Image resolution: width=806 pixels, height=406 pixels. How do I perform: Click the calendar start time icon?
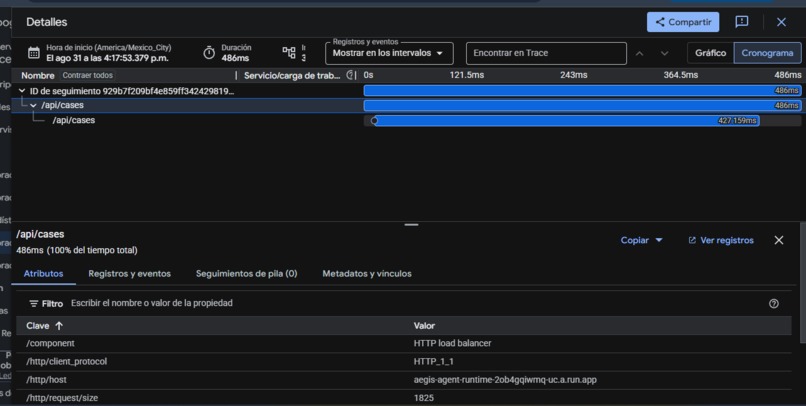point(33,53)
